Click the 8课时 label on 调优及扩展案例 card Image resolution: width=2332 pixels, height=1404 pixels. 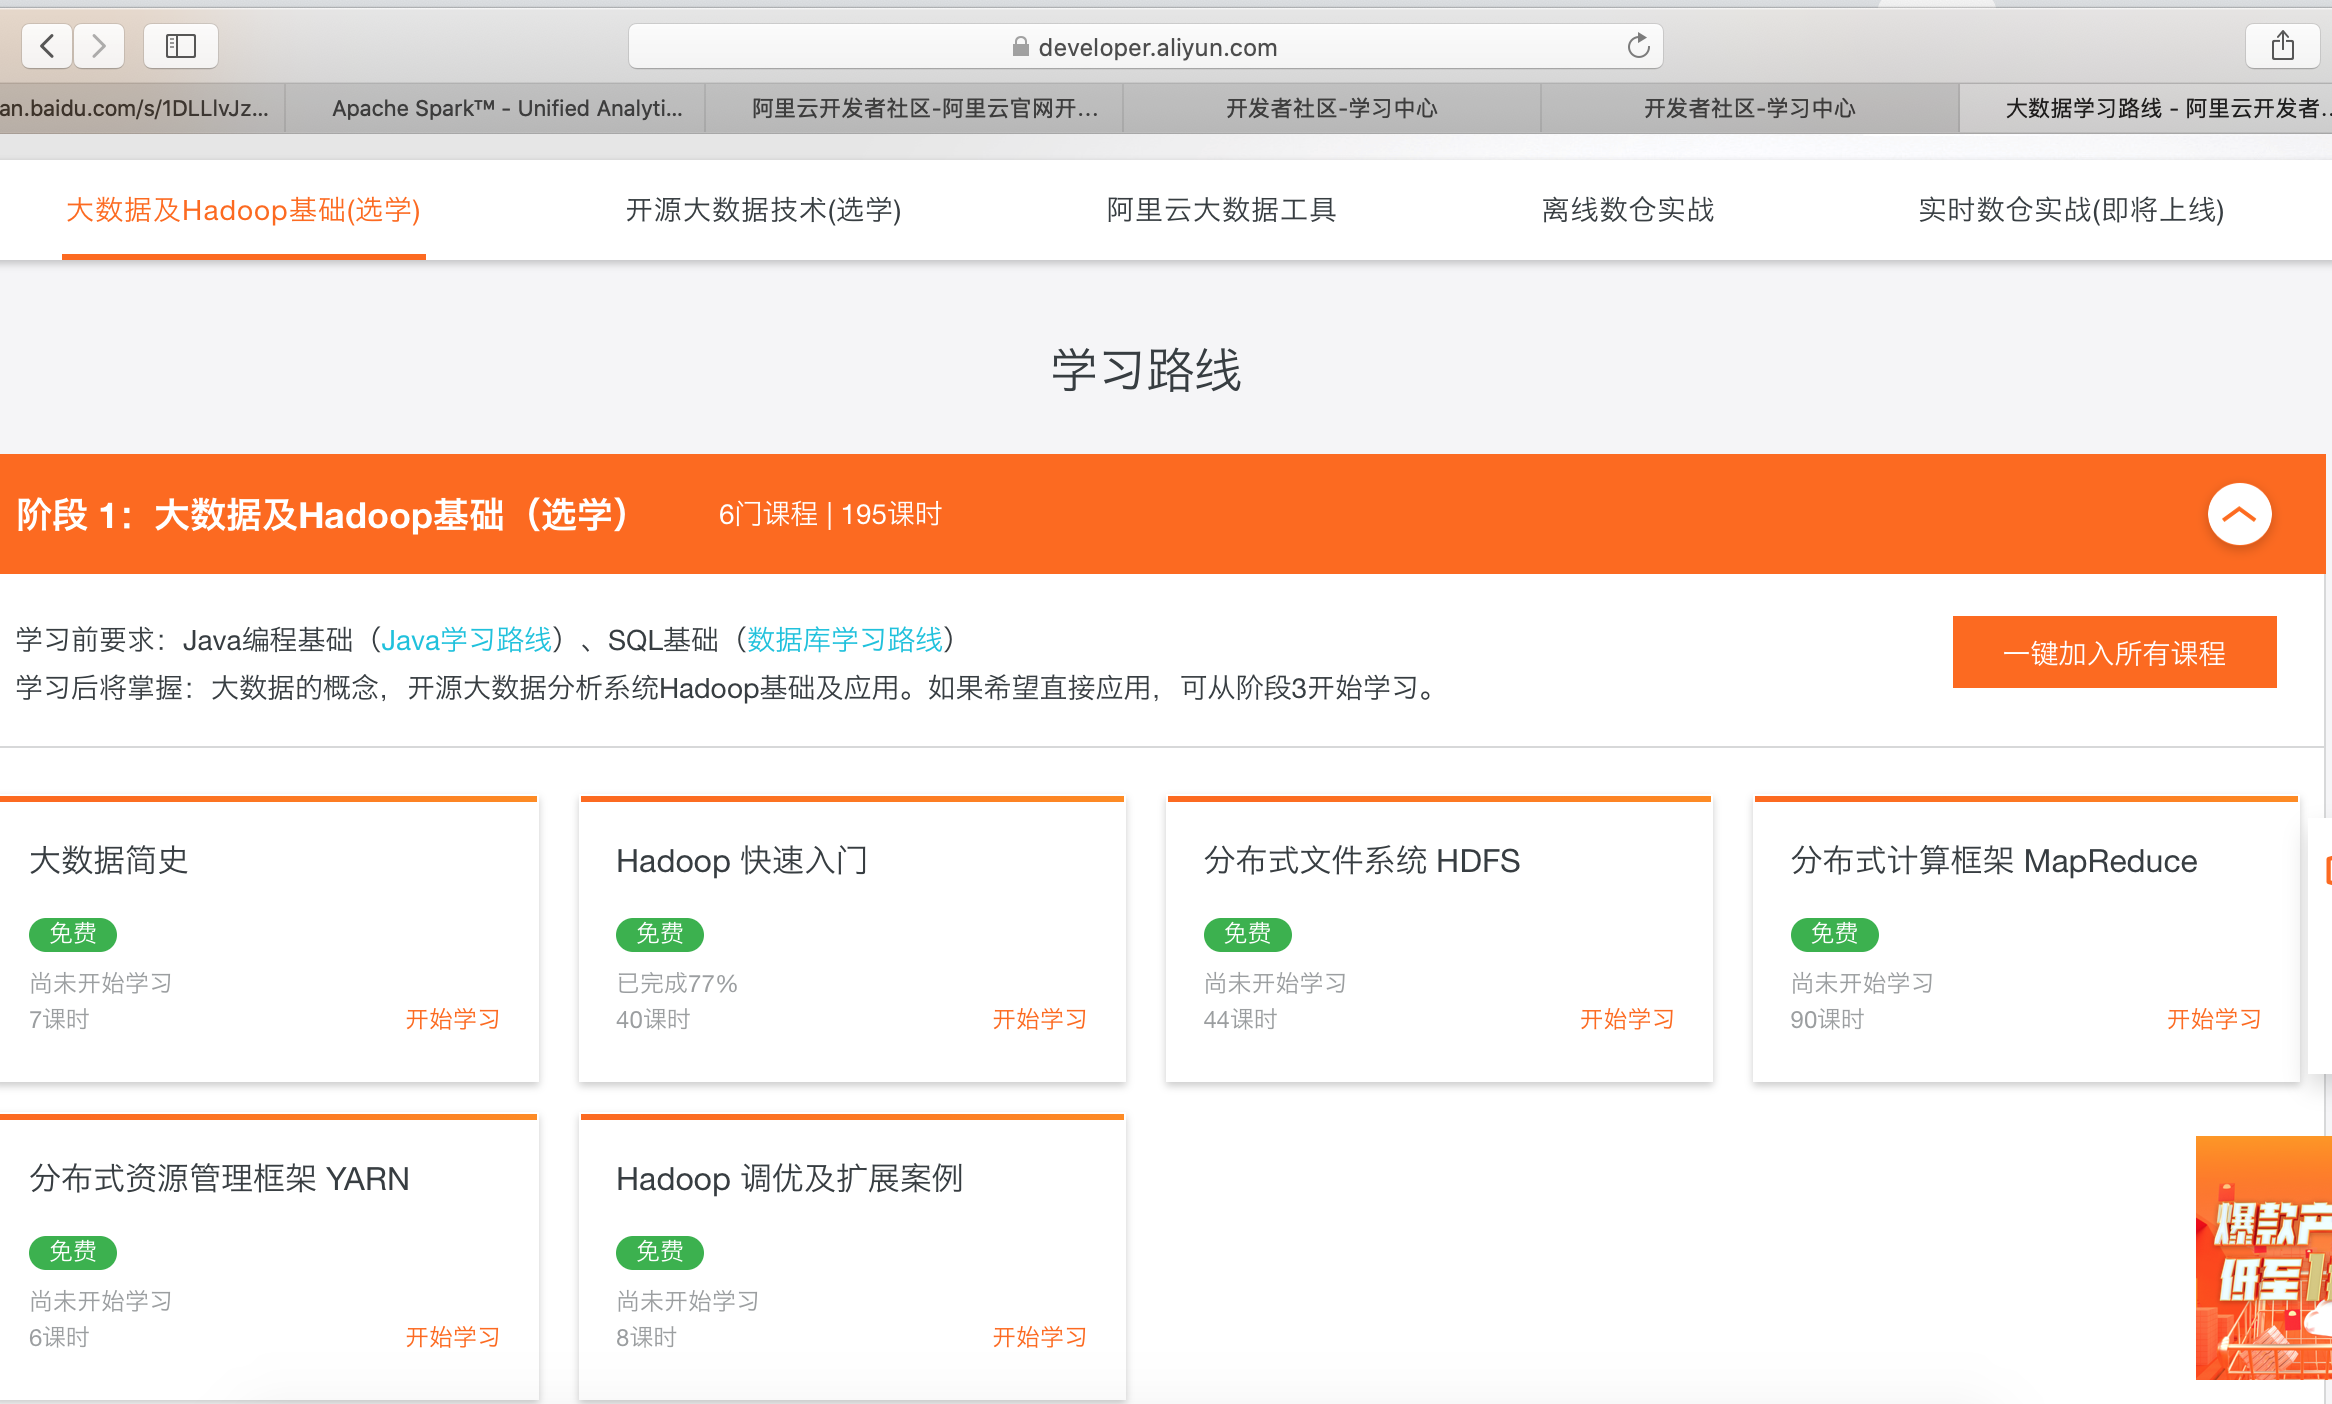tap(646, 1337)
